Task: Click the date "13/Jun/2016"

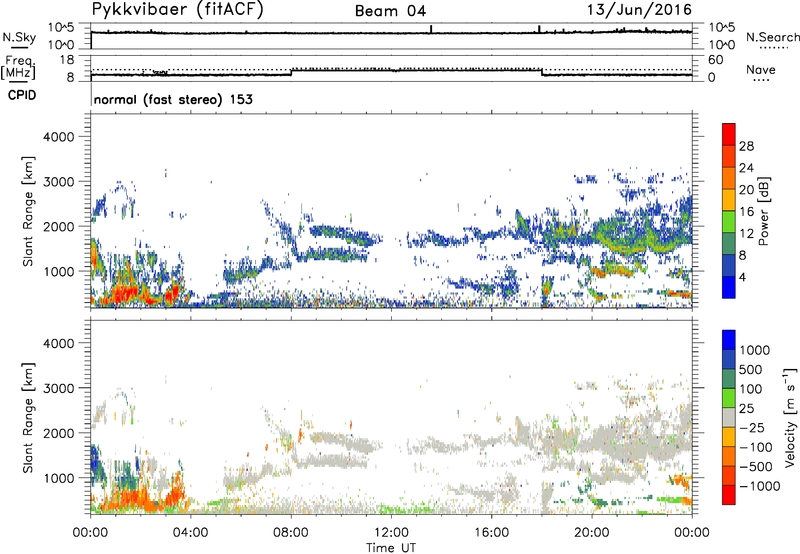Action: pyautogui.click(x=639, y=10)
